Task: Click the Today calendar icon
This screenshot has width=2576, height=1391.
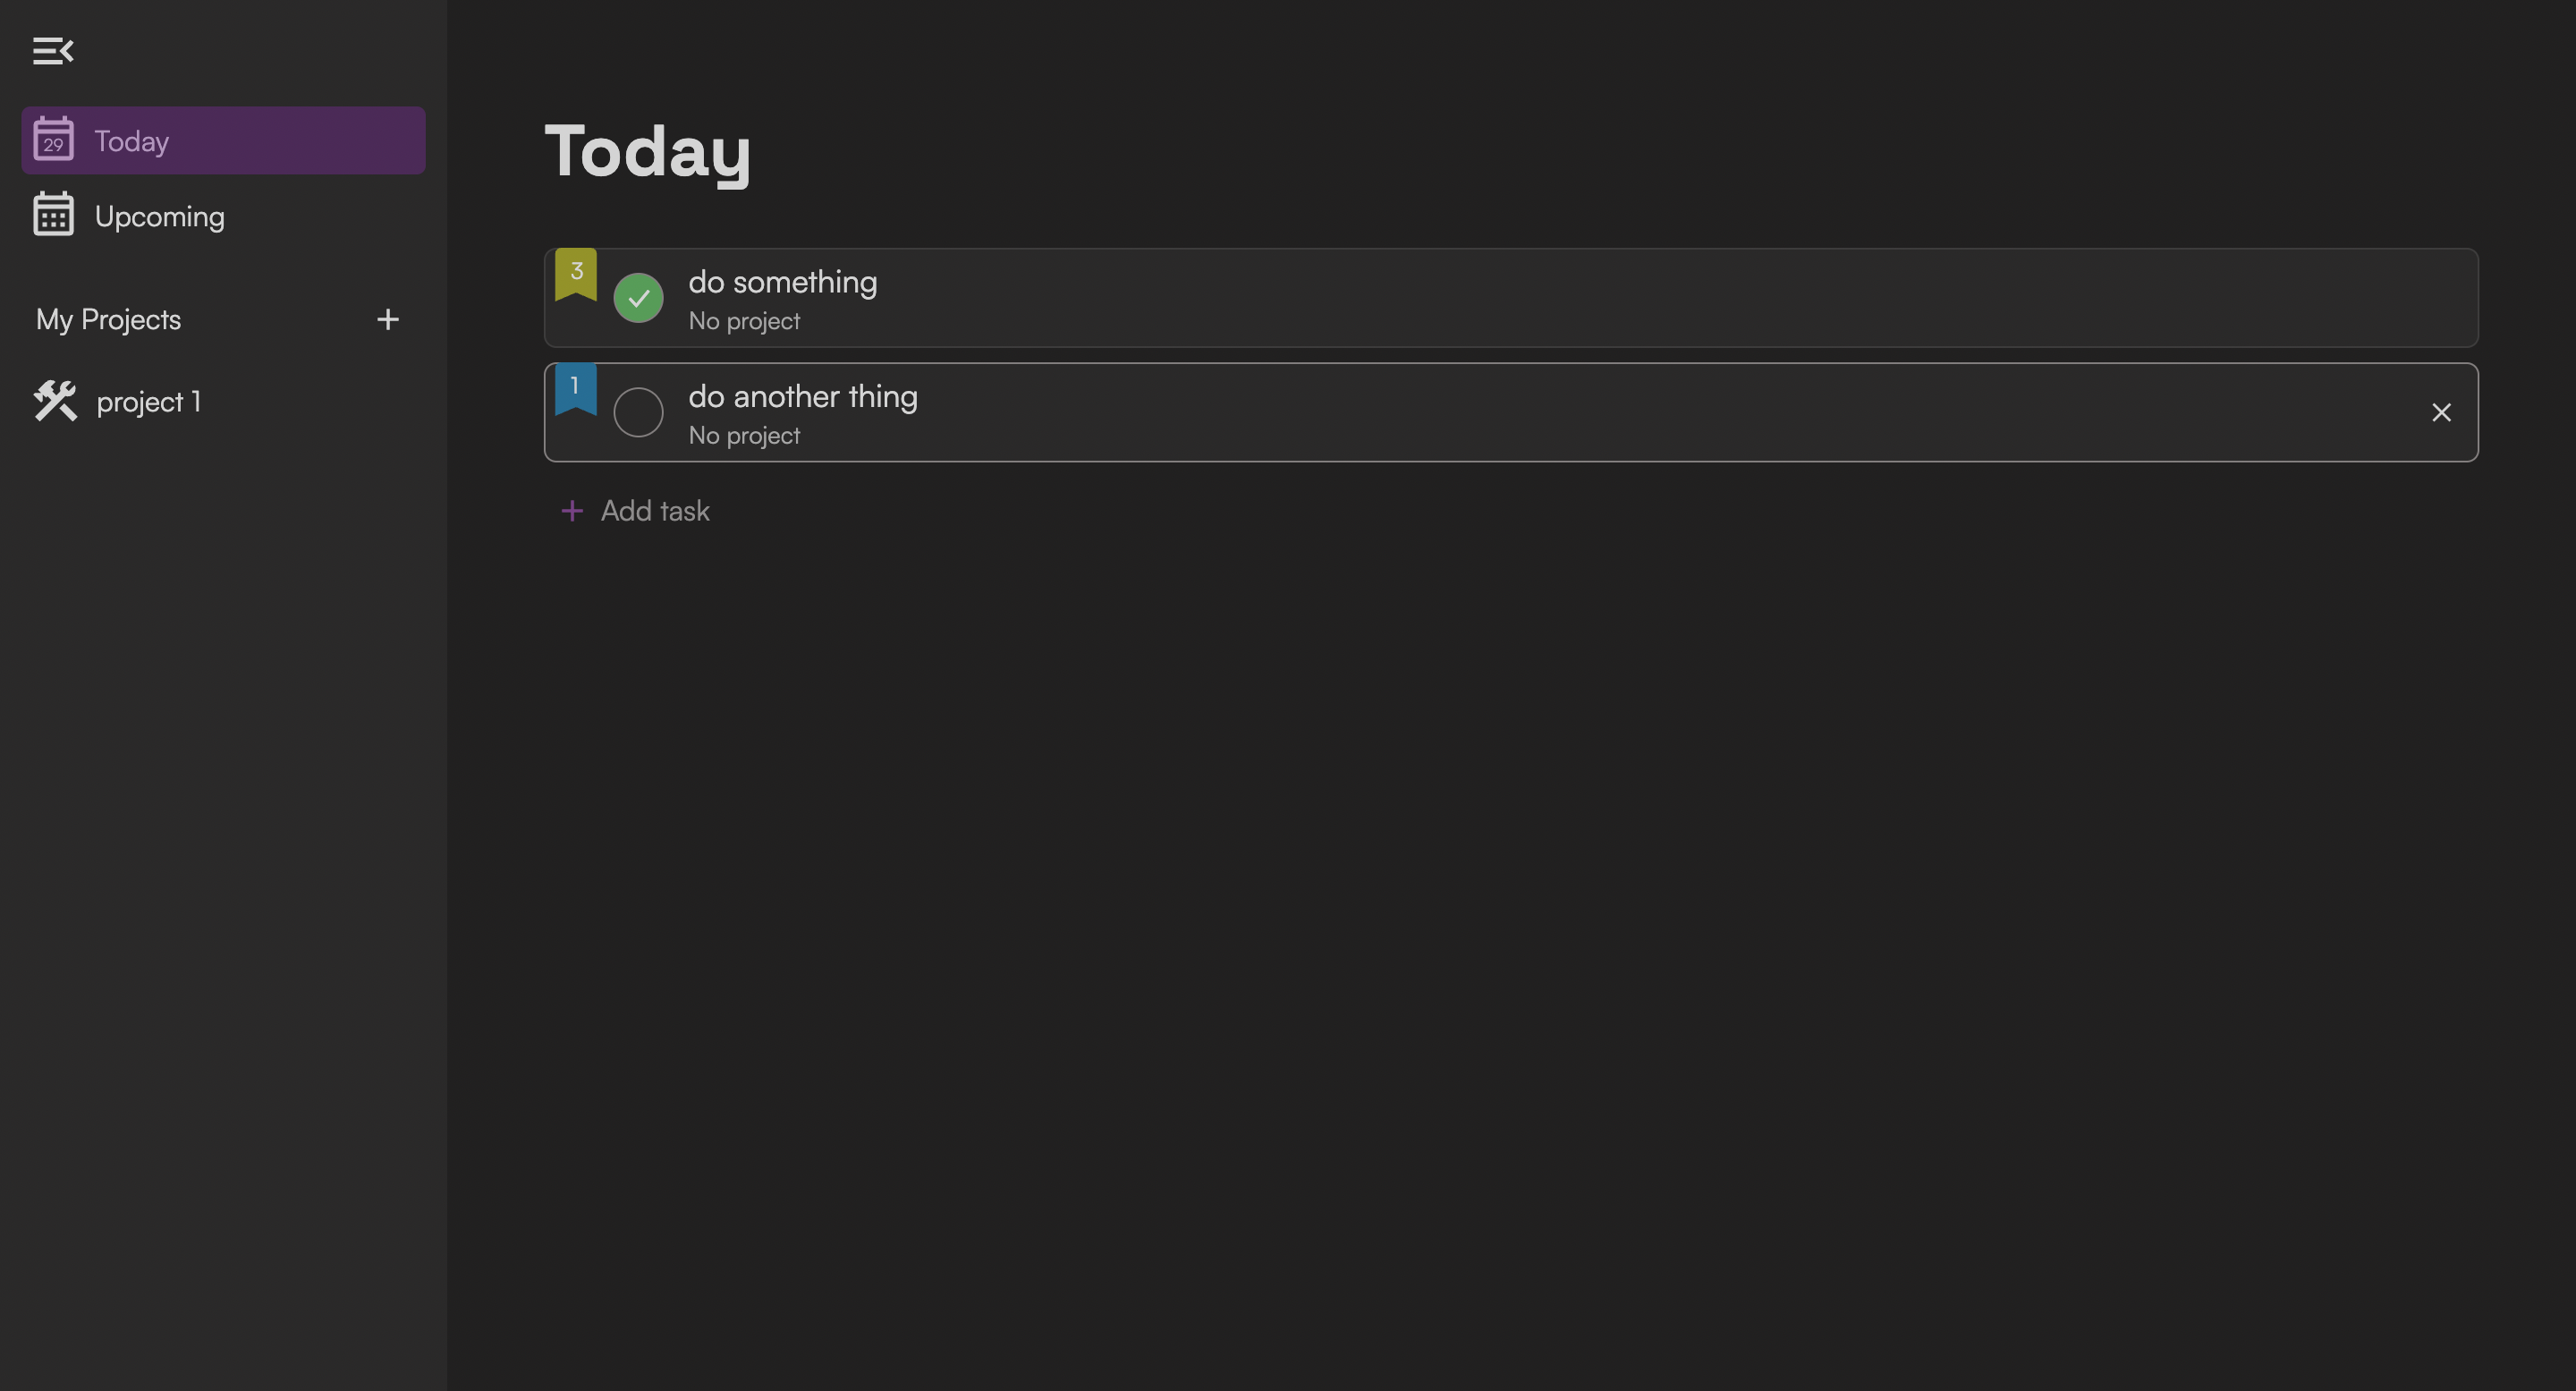Action: click(x=53, y=140)
